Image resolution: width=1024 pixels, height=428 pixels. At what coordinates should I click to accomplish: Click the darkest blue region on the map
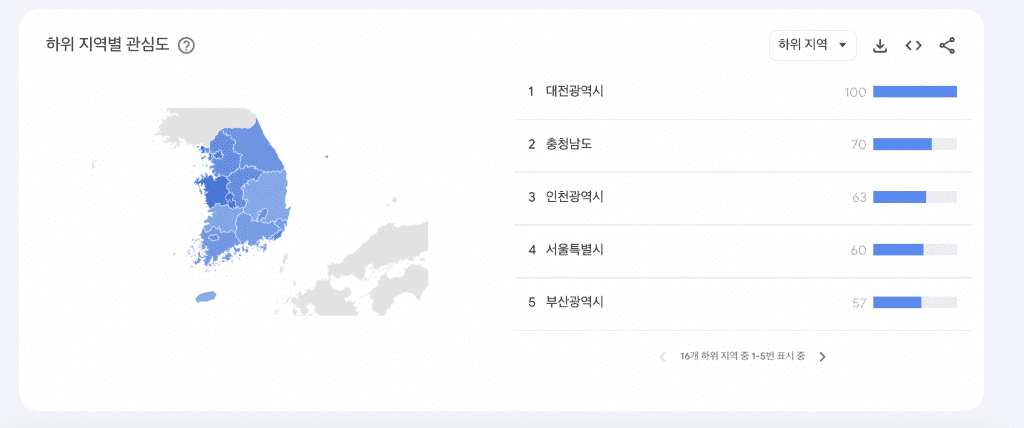[x=215, y=193]
